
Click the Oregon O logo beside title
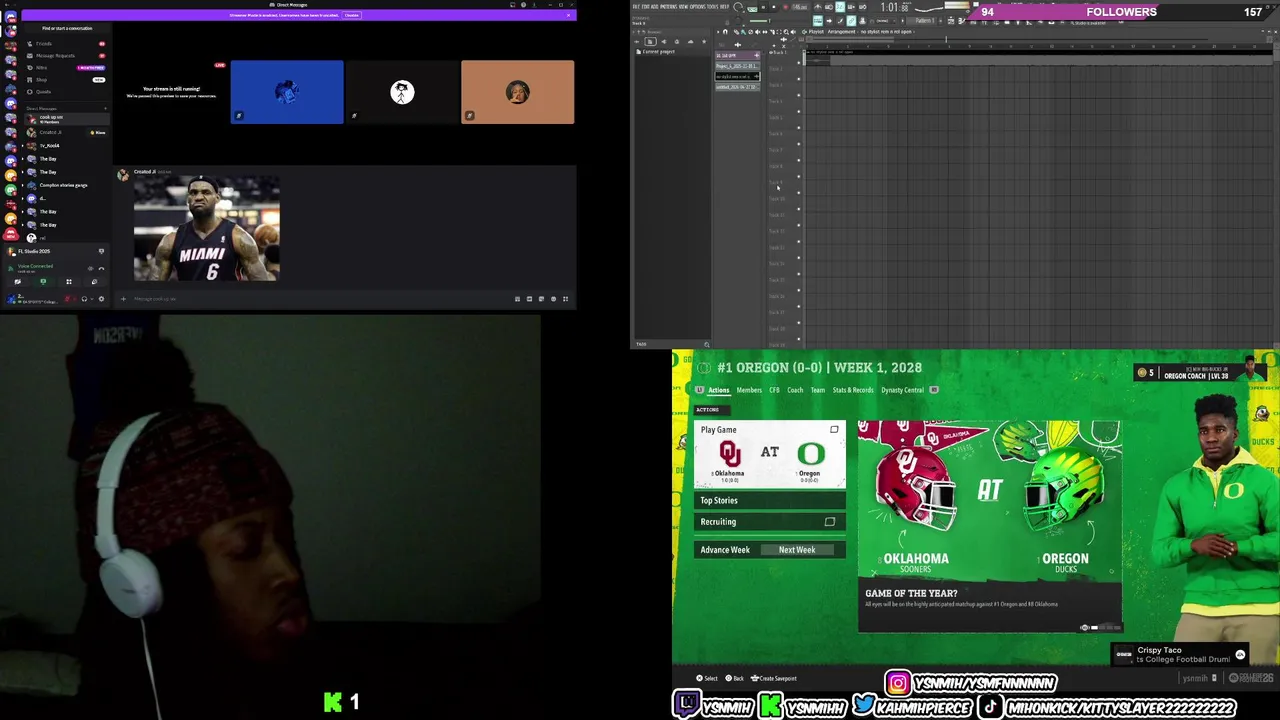tap(704, 368)
